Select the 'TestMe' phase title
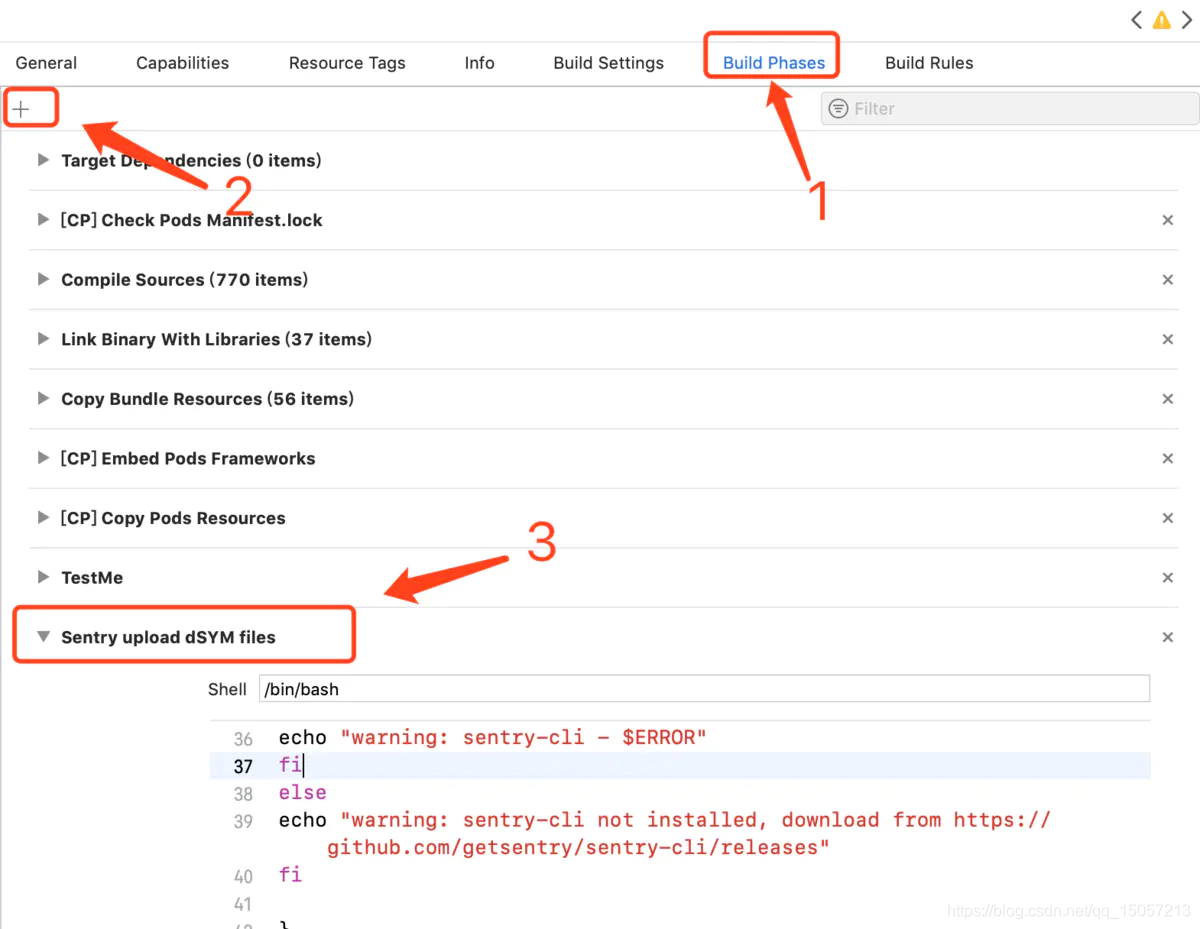This screenshot has width=1200, height=929. pyautogui.click(x=92, y=578)
